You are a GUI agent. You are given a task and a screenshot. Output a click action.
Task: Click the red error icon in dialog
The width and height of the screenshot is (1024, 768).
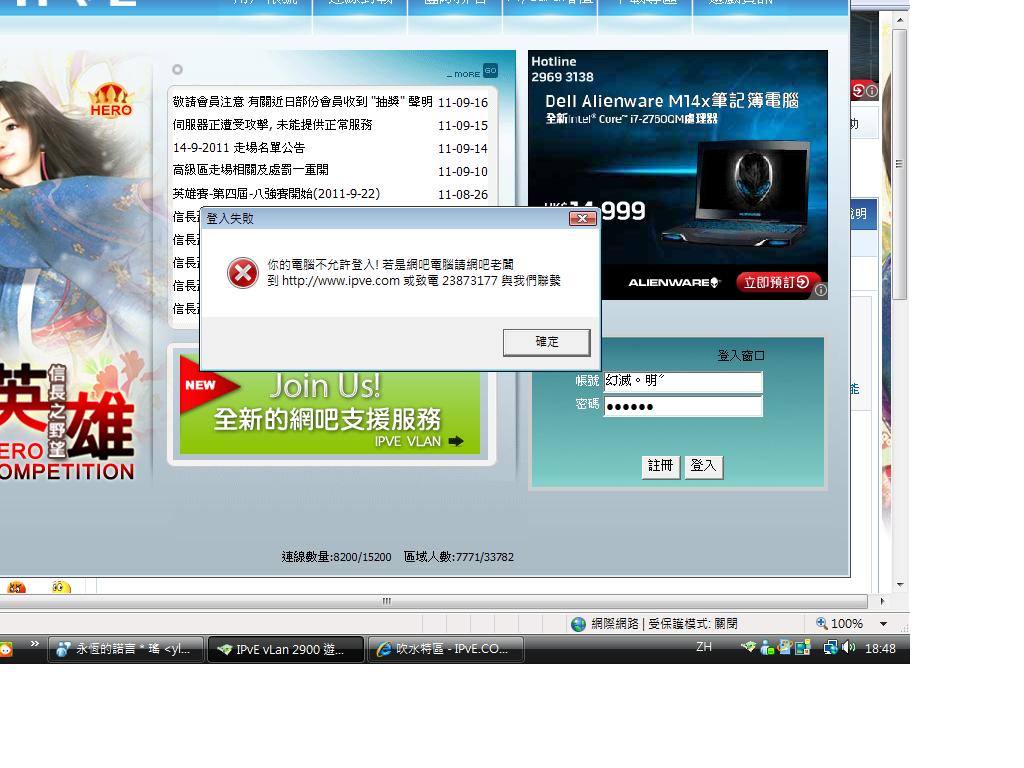(243, 273)
